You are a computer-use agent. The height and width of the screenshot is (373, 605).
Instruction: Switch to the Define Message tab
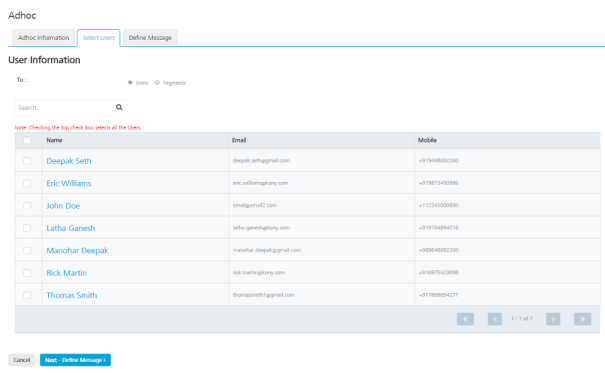click(150, 38)
